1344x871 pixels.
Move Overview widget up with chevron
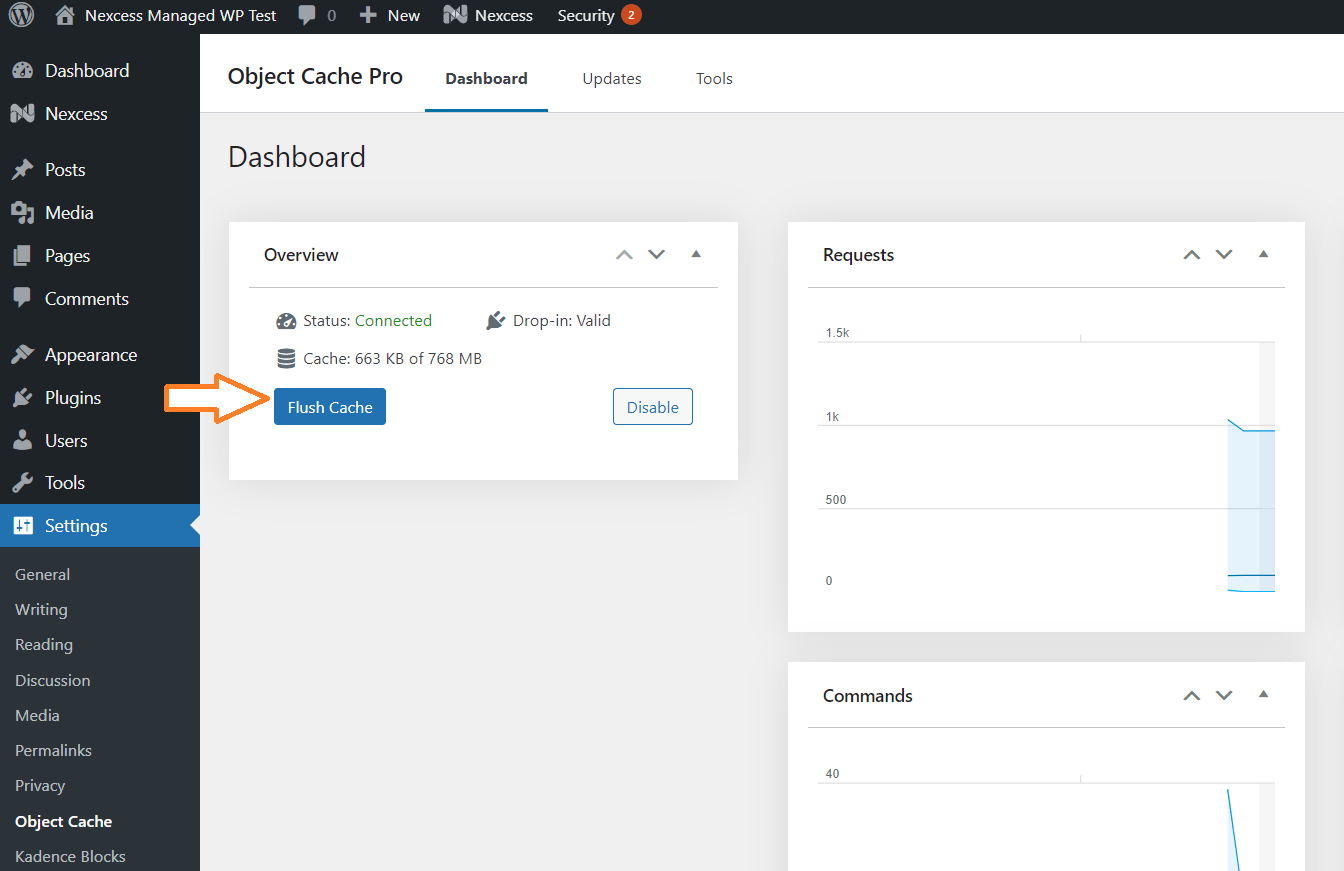(x=624, y=254)
